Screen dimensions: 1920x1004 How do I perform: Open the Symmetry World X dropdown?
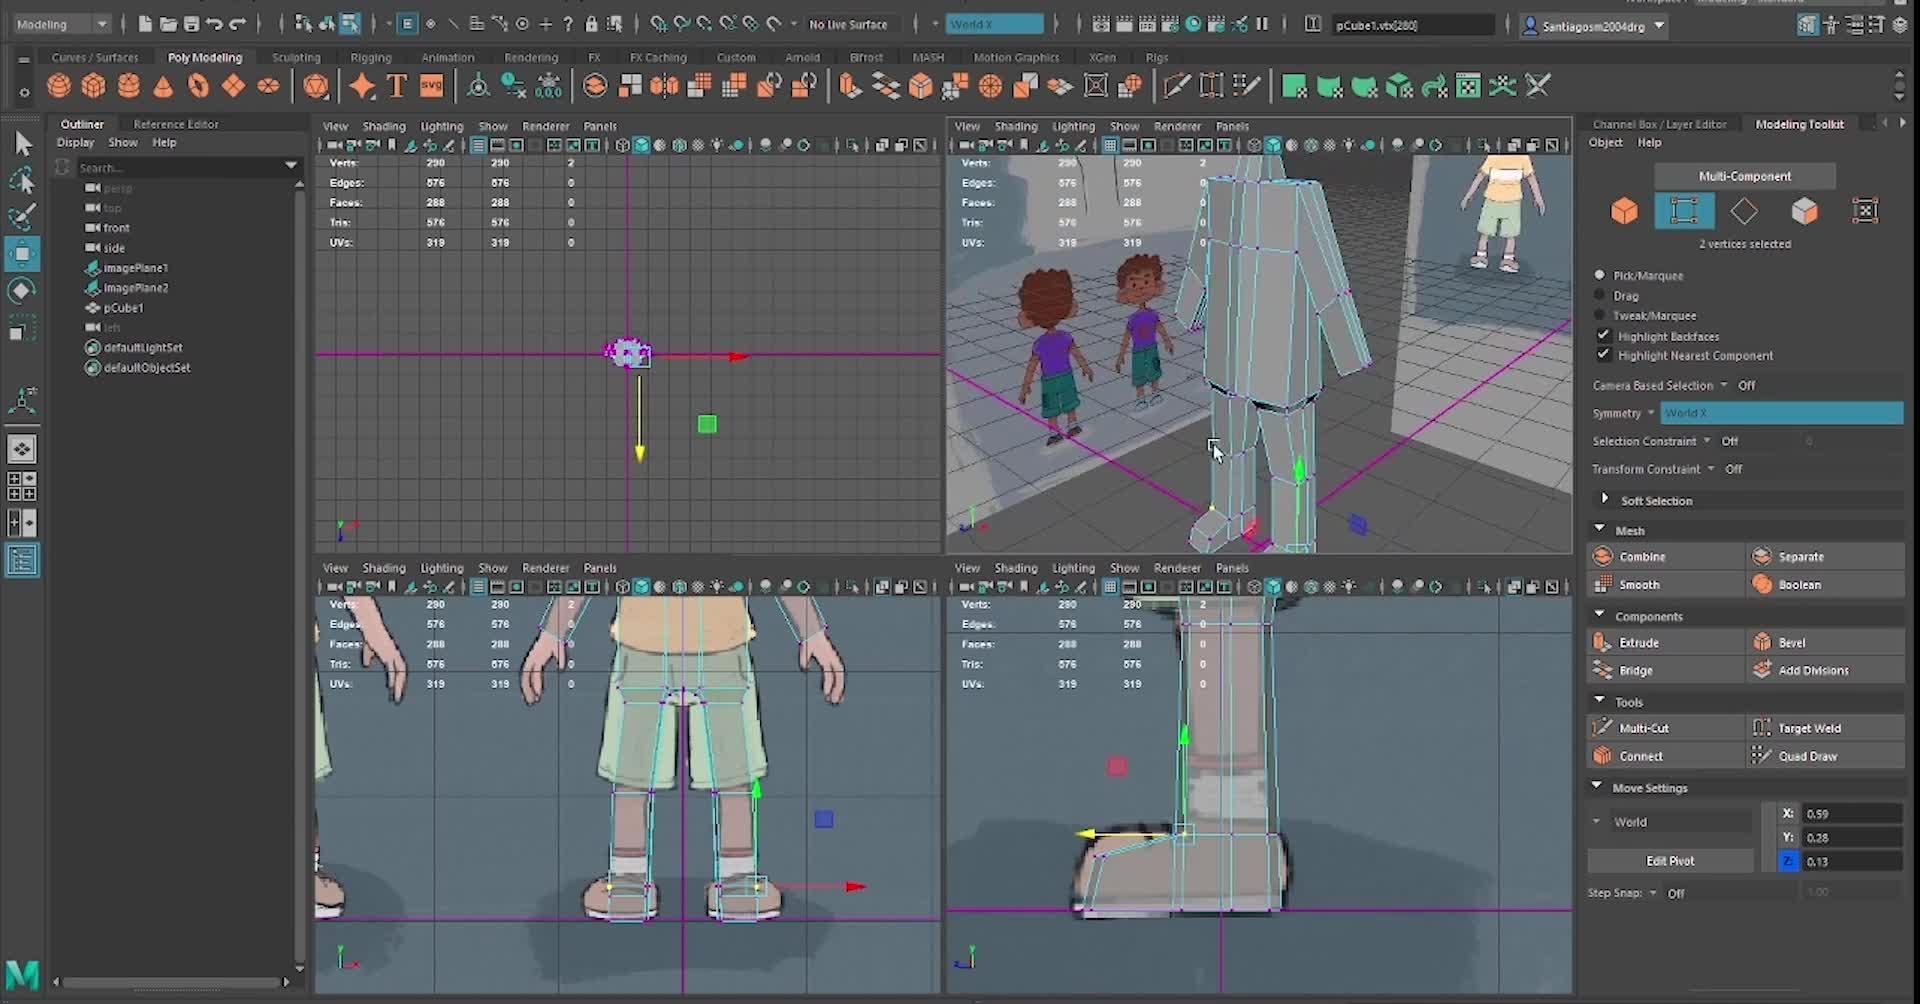(1781, 413)
